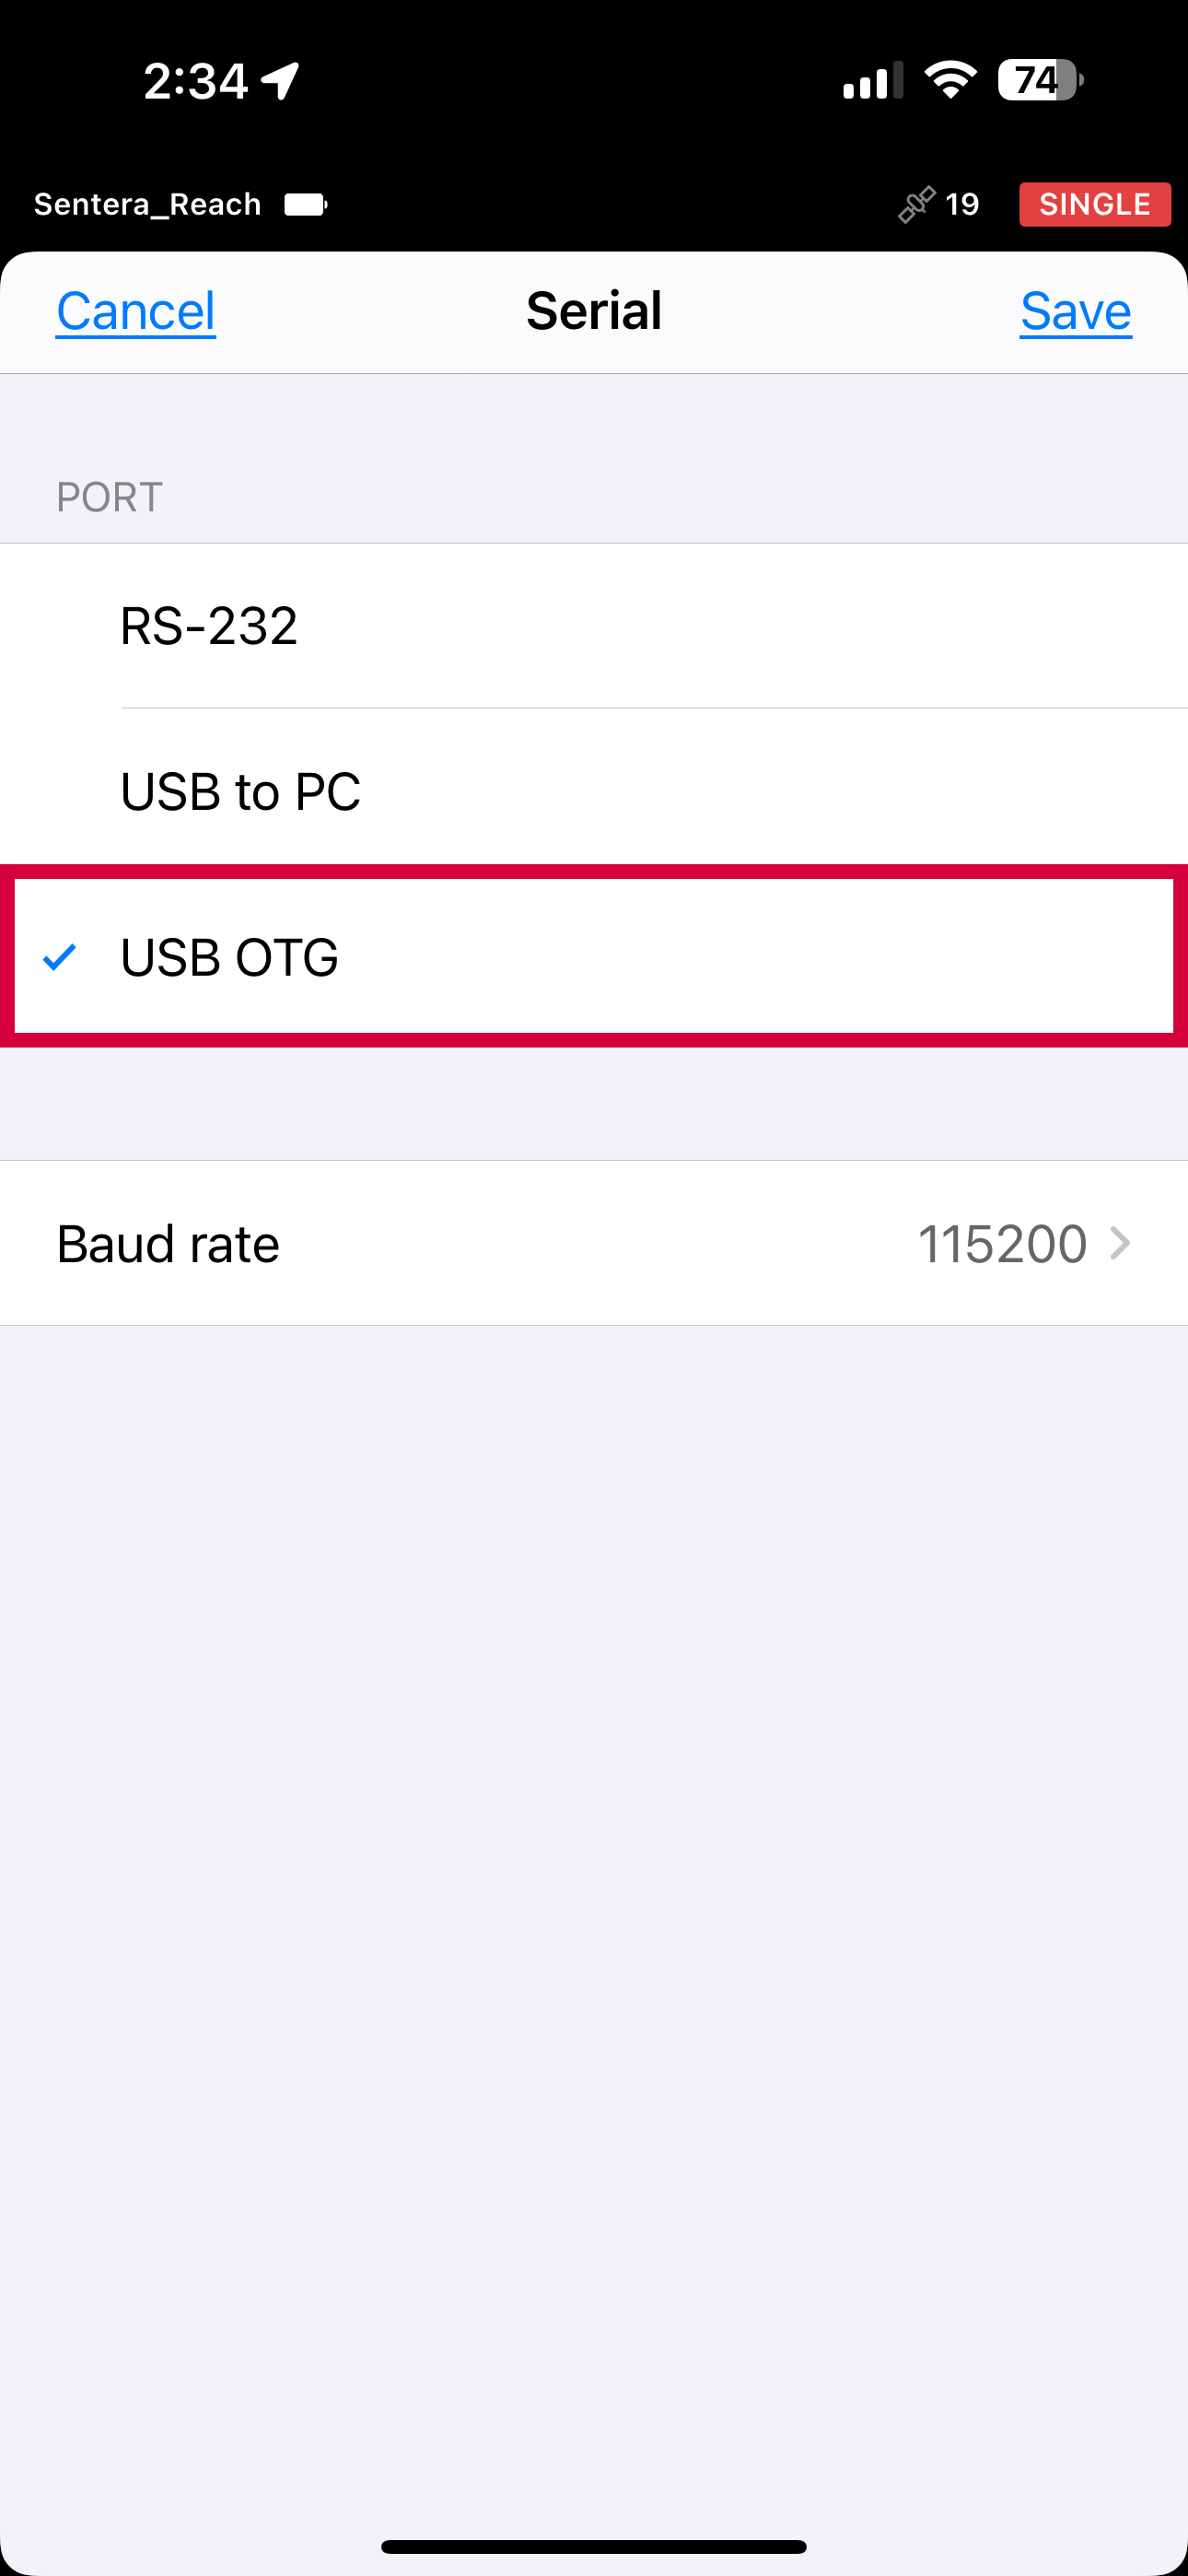This screenshot has height=2576, width=1188.
Task: Select the USB OTG port option
Action: click(x=229, y=957)
